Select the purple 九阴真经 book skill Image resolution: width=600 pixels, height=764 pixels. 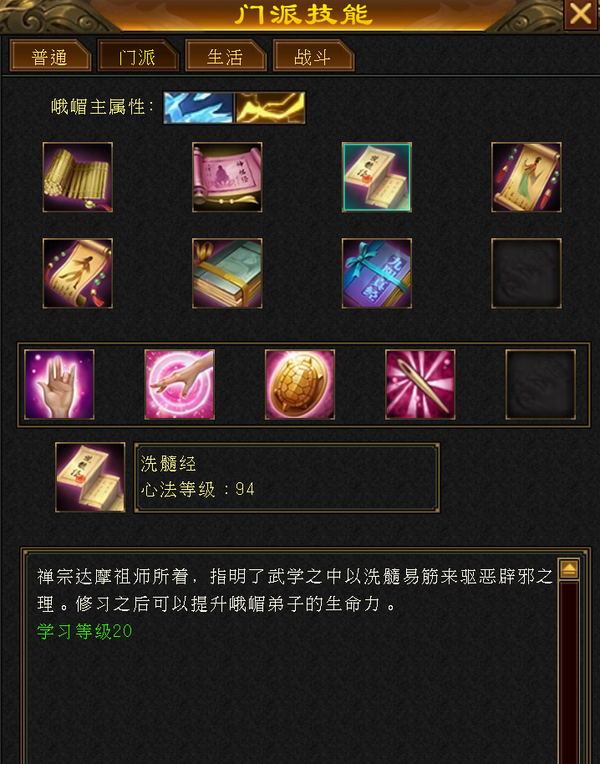[377, 273]
